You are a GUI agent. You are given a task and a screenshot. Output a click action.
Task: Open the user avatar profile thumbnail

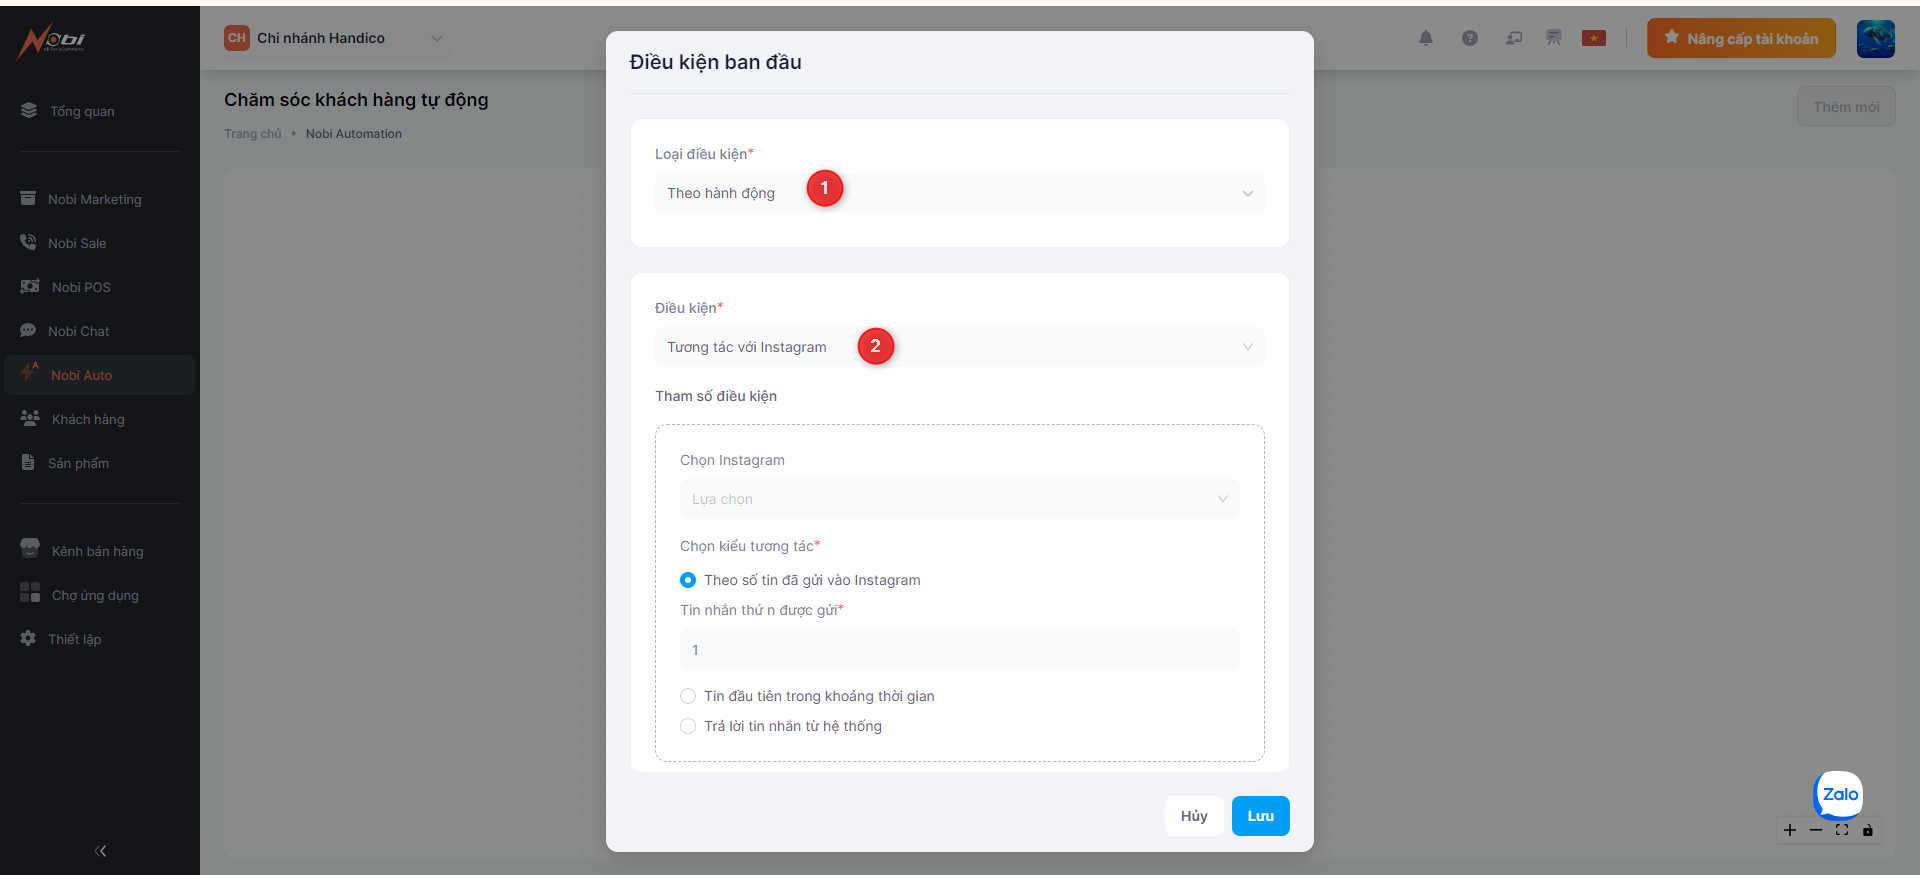point(1875,39)
